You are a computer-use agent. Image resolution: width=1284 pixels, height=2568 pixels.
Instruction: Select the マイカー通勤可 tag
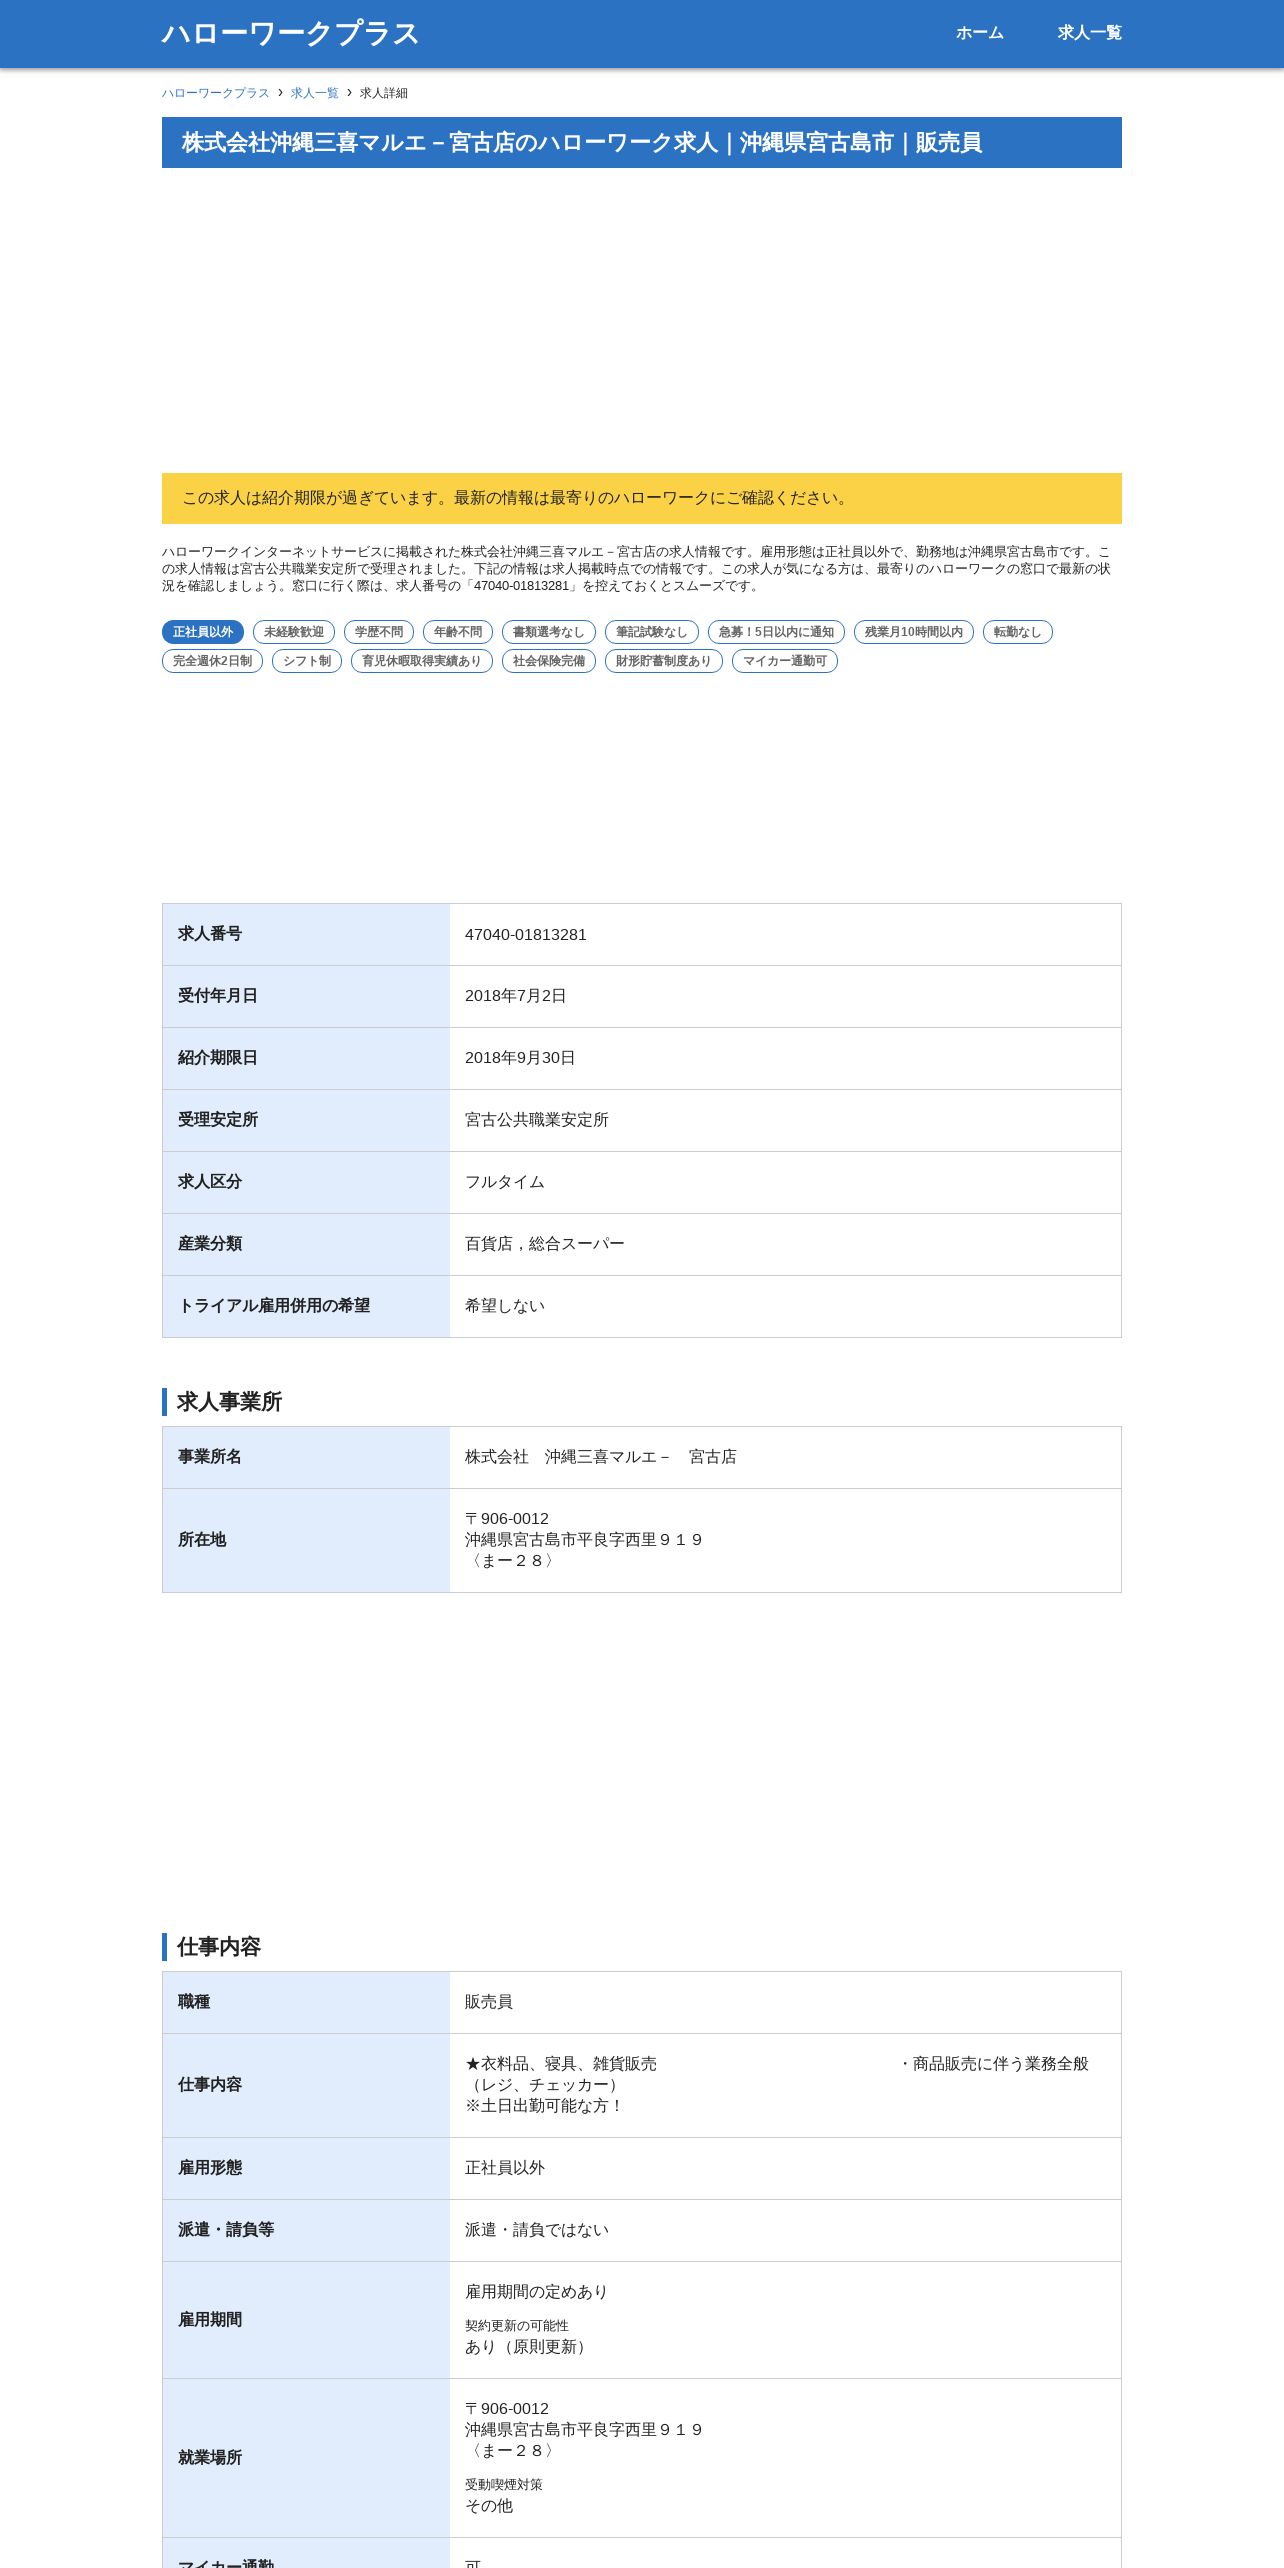[x=785, y=661]
